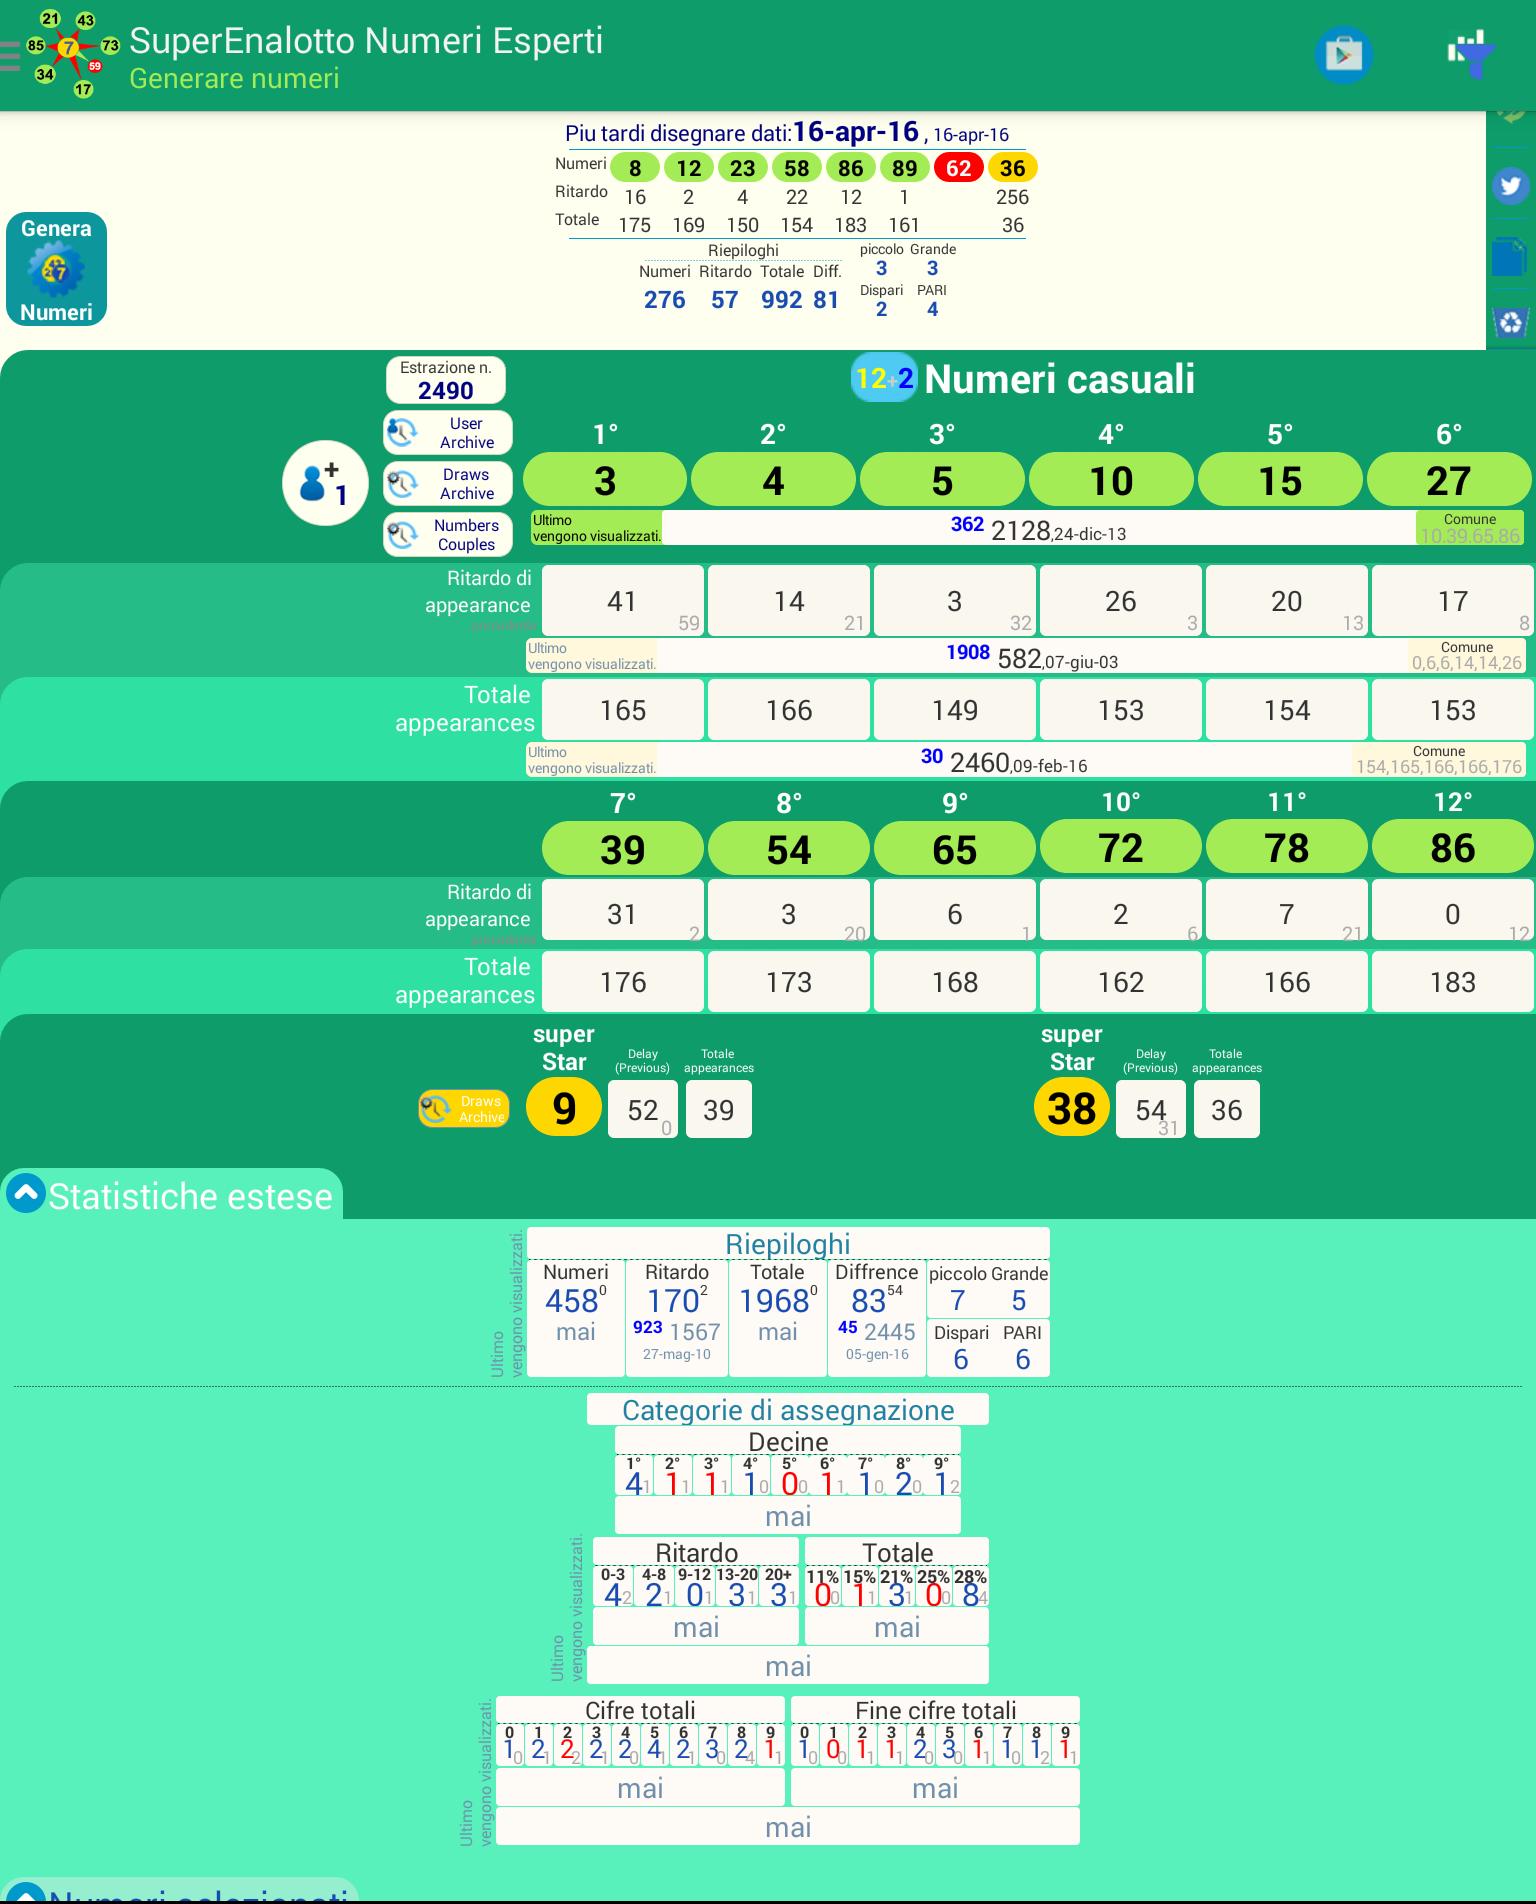Click the Diffrence 83 cell
The height and width of the screenshot is (1904, 1536).
877,1318
